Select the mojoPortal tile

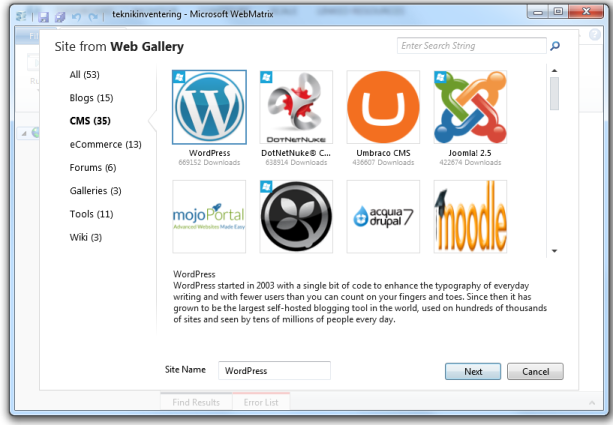[x=209, y=217]
